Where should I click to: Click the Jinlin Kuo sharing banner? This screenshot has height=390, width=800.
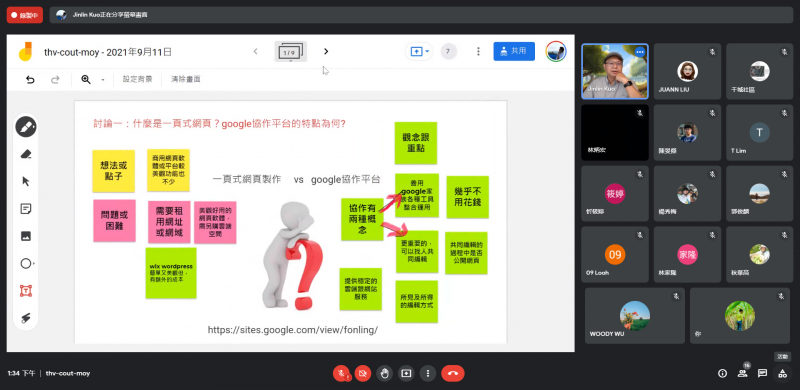tap(421, 15)
